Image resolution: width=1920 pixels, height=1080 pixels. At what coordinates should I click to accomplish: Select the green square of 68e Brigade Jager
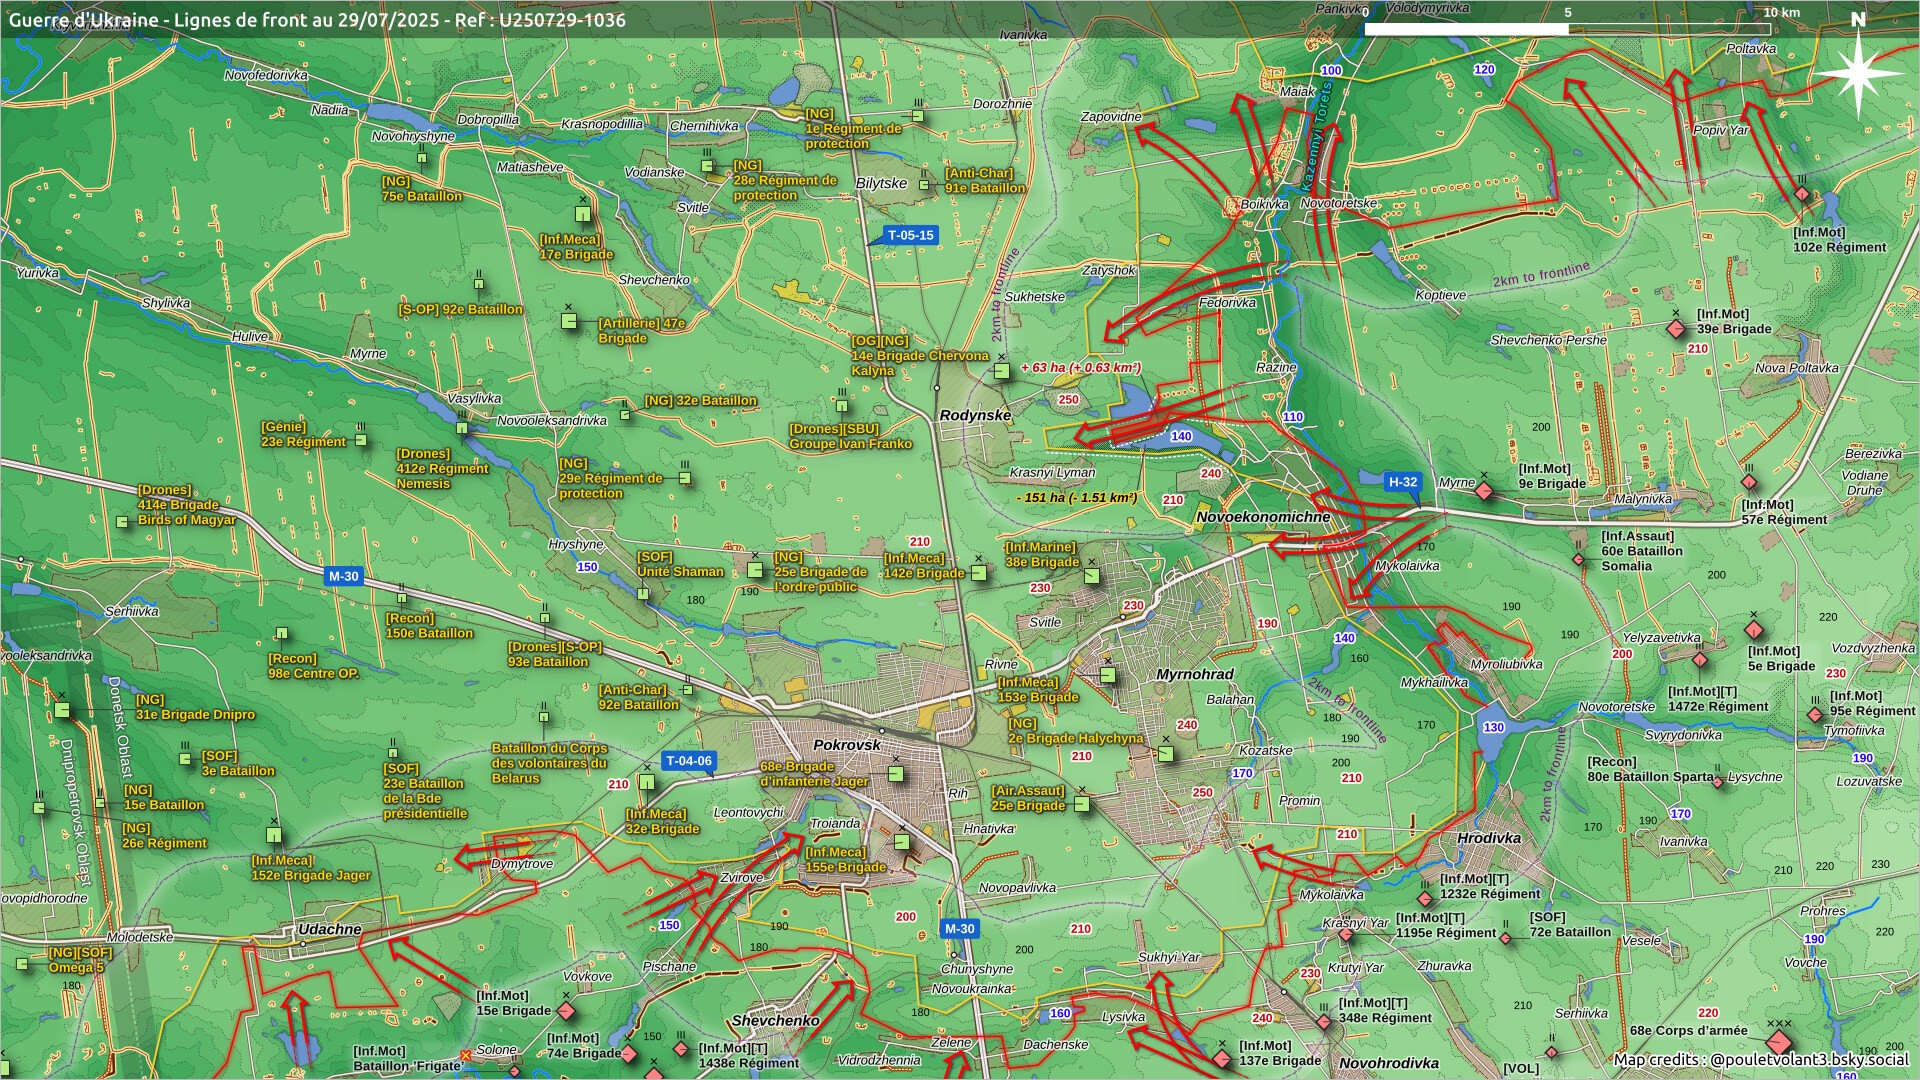click(896, 774)
